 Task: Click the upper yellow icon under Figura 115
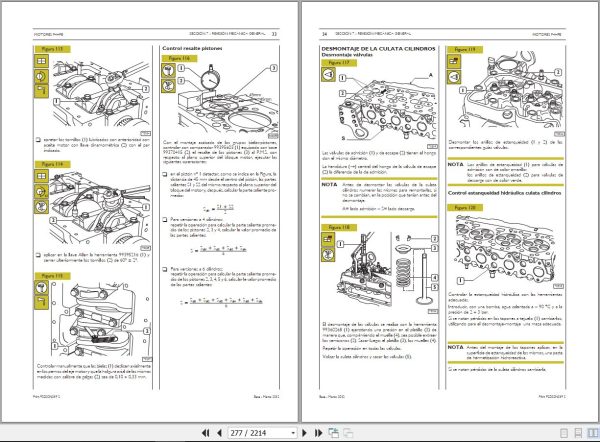coord(41,287)
